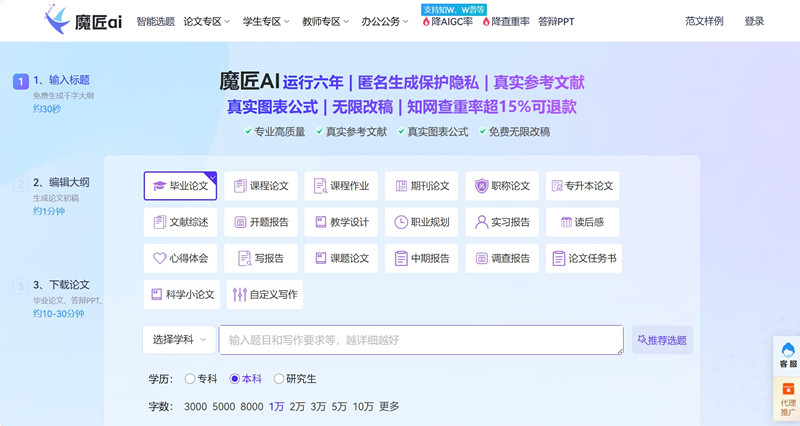
Task: Expand the 论文专区 dropdown menu
Action: [x=207, y=21]
